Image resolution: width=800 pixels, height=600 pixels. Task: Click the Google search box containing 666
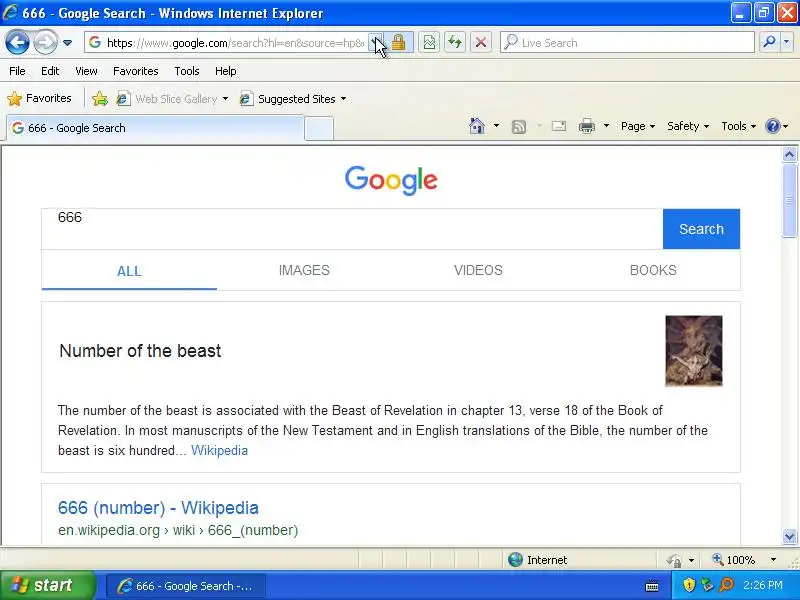[x=352, y=229]
